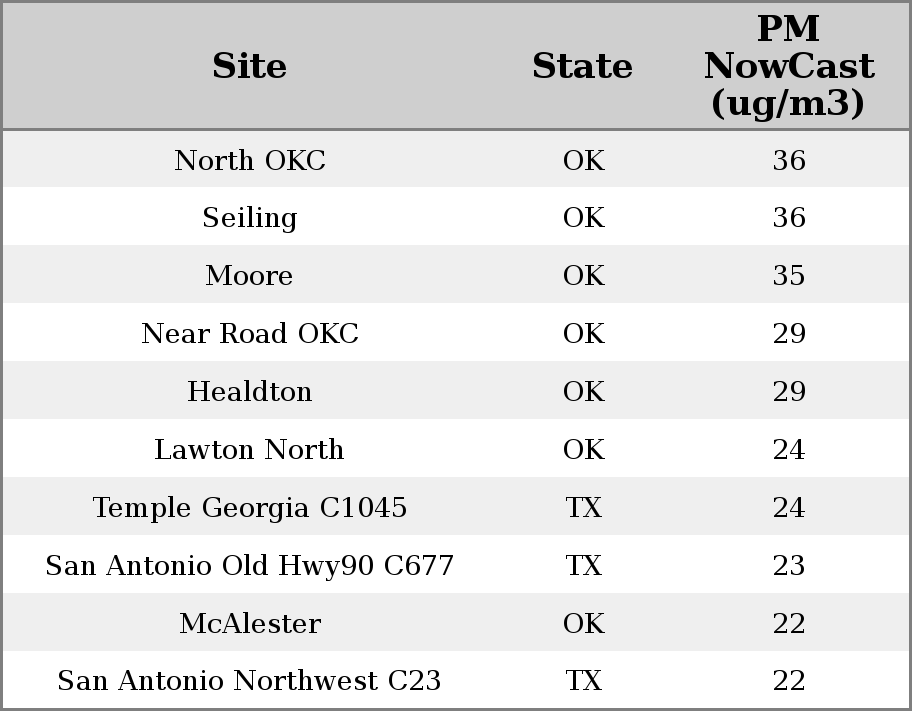Click the State column header
This screenshot has height=711, width=912.
(x=582, y=67)
